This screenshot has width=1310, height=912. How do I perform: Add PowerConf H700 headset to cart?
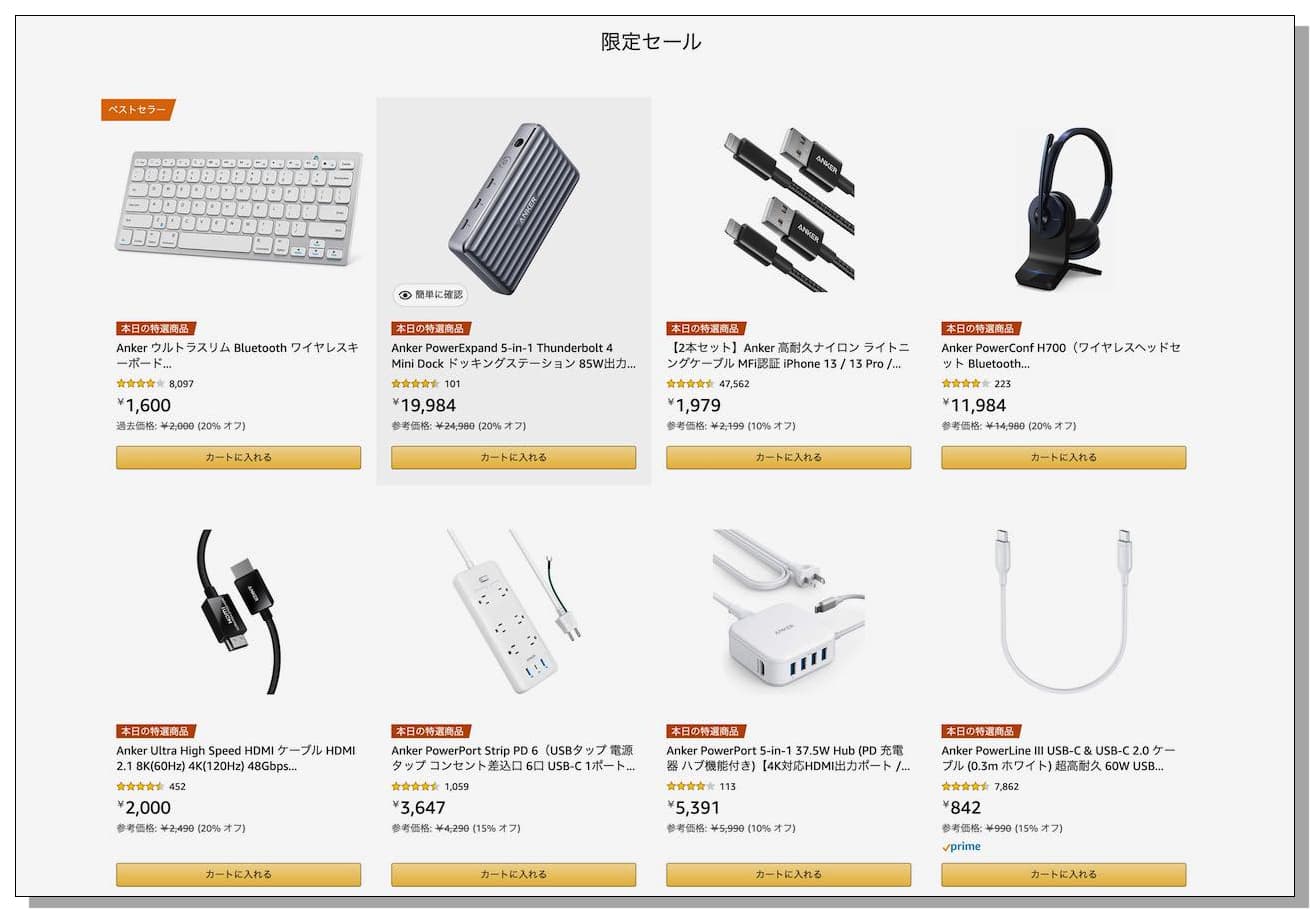1063,457
